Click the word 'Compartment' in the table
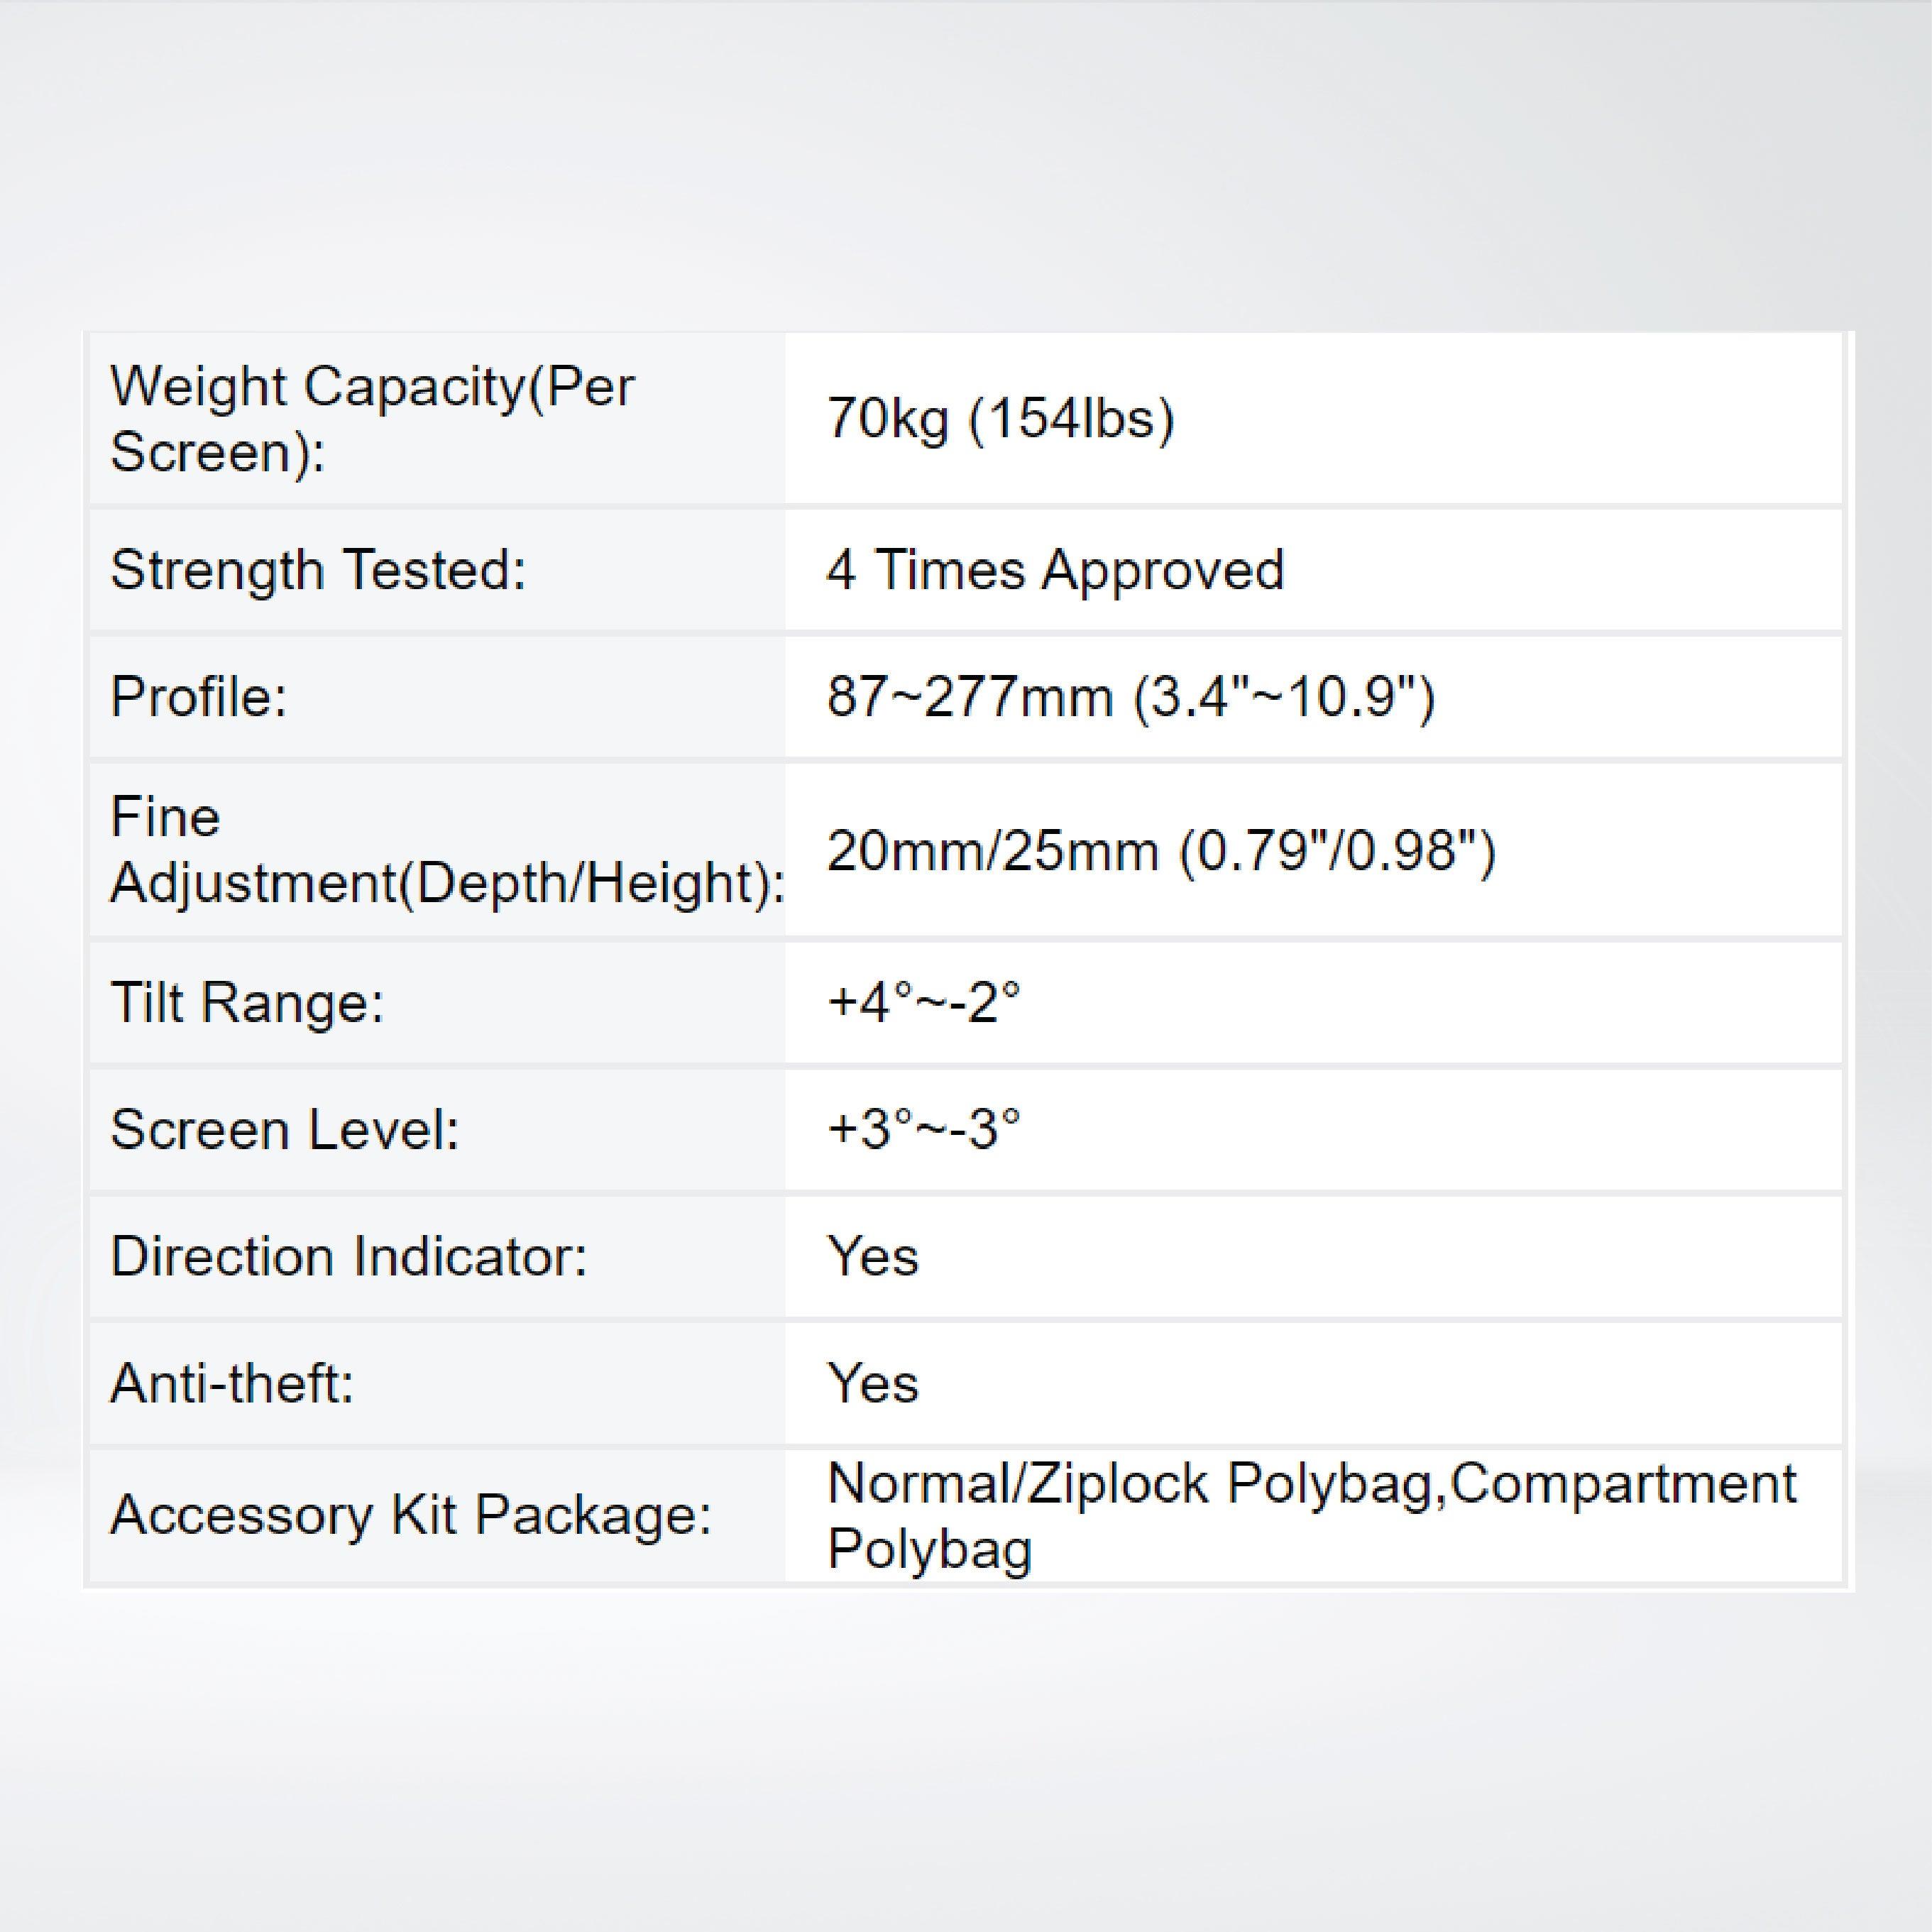 1622,1483
